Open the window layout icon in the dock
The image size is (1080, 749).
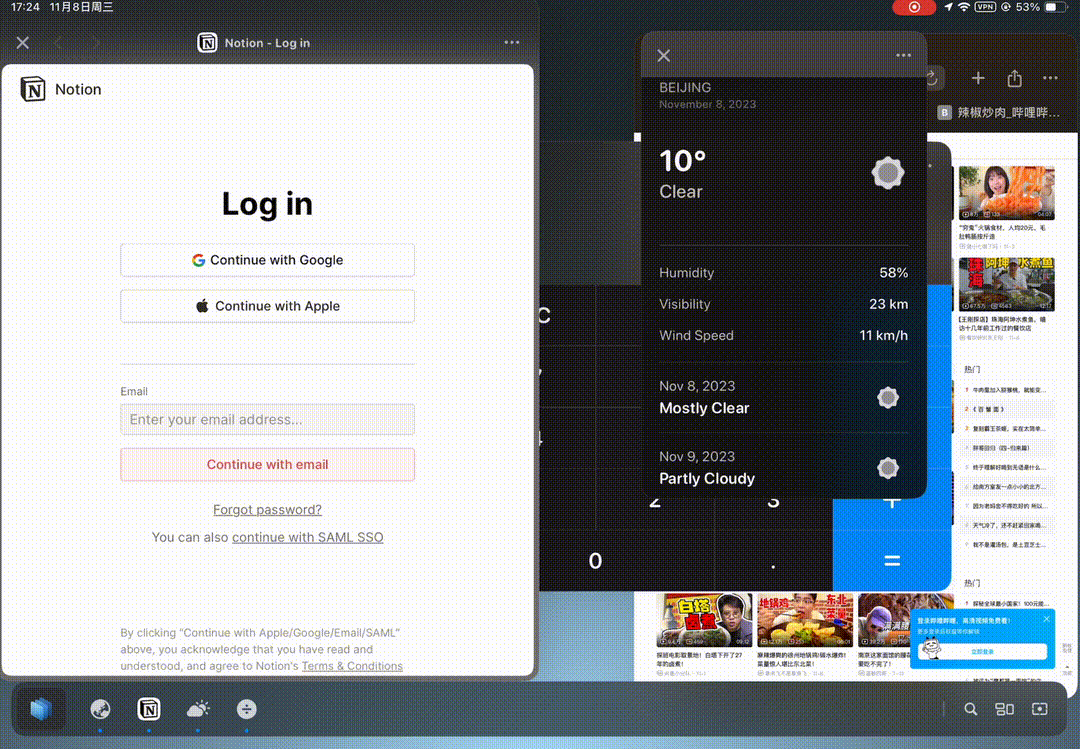pyautogui.click(x=1005, y=709)
